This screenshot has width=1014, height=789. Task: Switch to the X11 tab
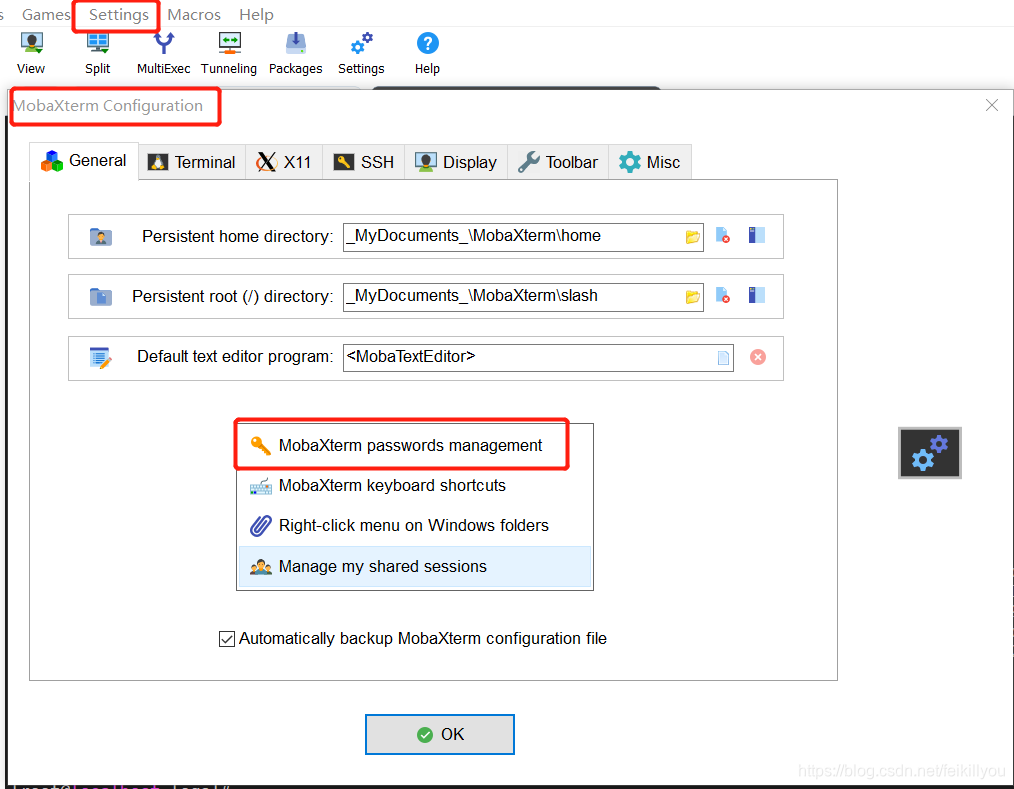pyautogui.click(x=284, y=162)
